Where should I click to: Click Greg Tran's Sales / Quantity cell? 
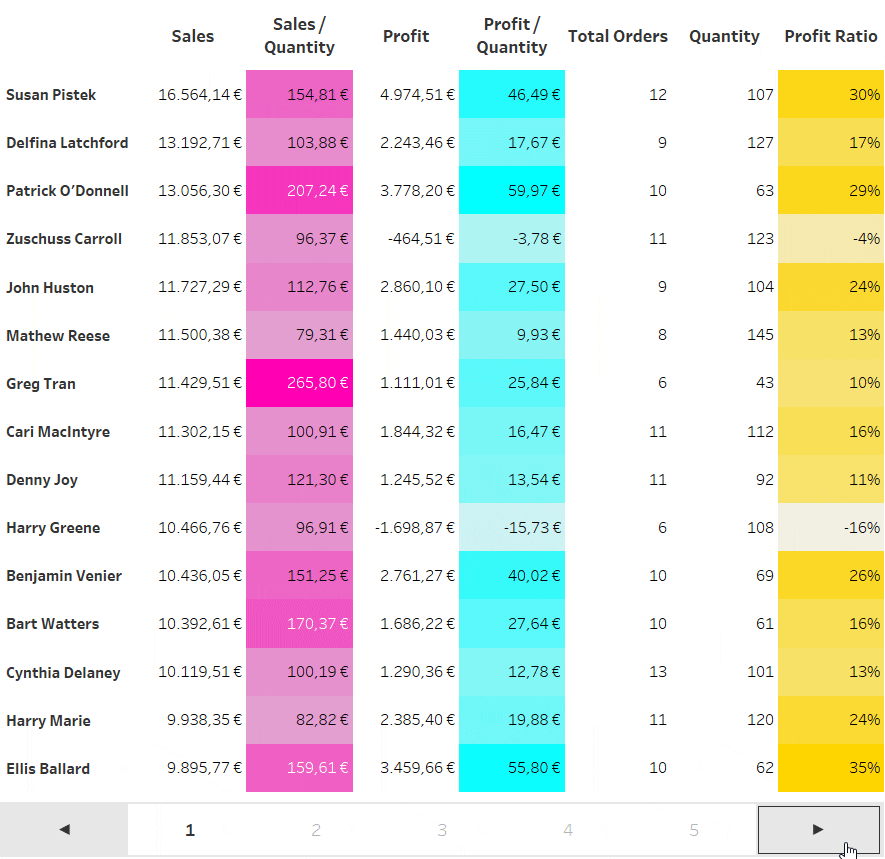pos(299,383)
